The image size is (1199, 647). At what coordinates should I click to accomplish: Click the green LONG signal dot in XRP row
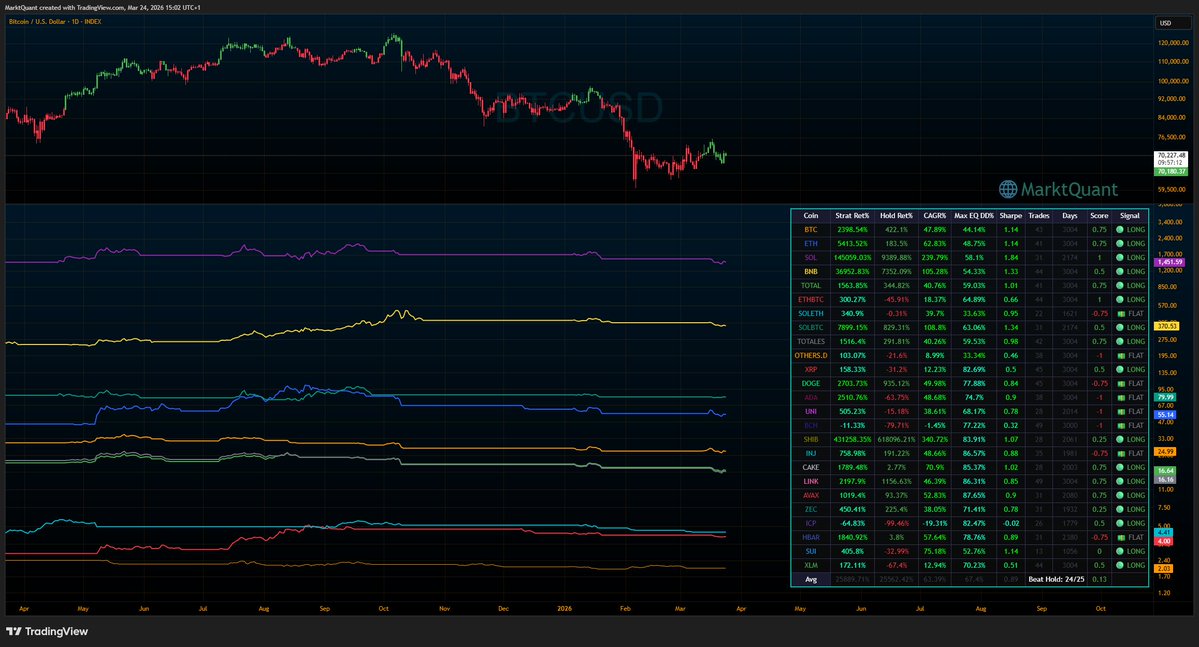point(1119,369)
